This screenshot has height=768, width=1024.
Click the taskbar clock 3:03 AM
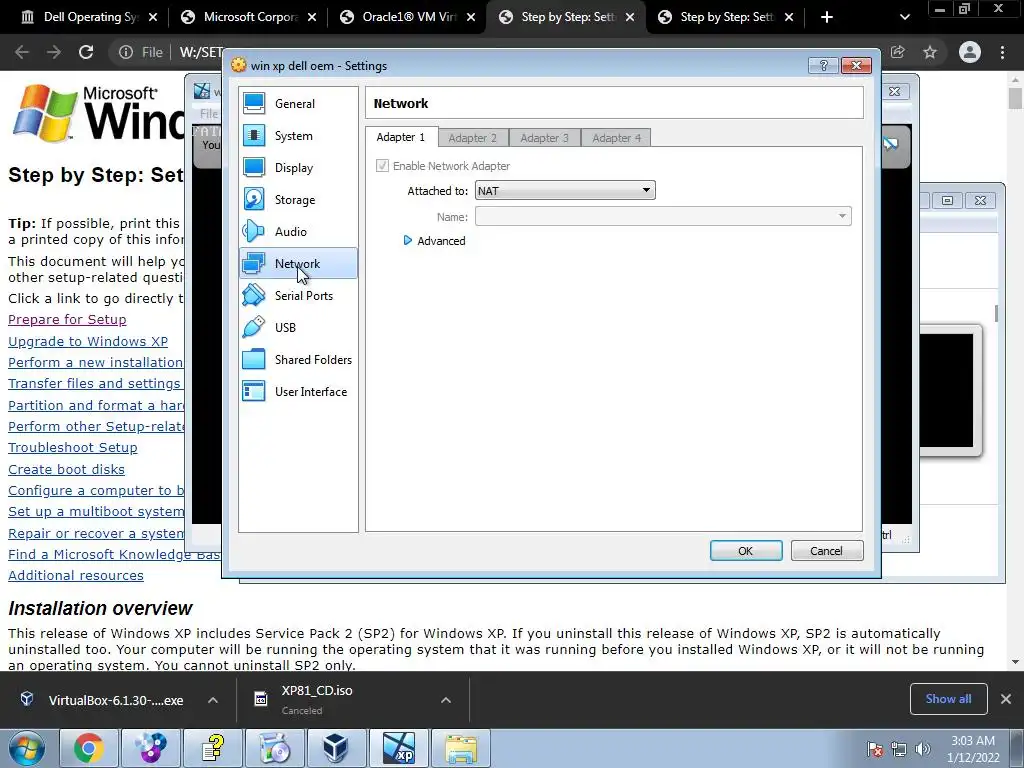[973, 741]
